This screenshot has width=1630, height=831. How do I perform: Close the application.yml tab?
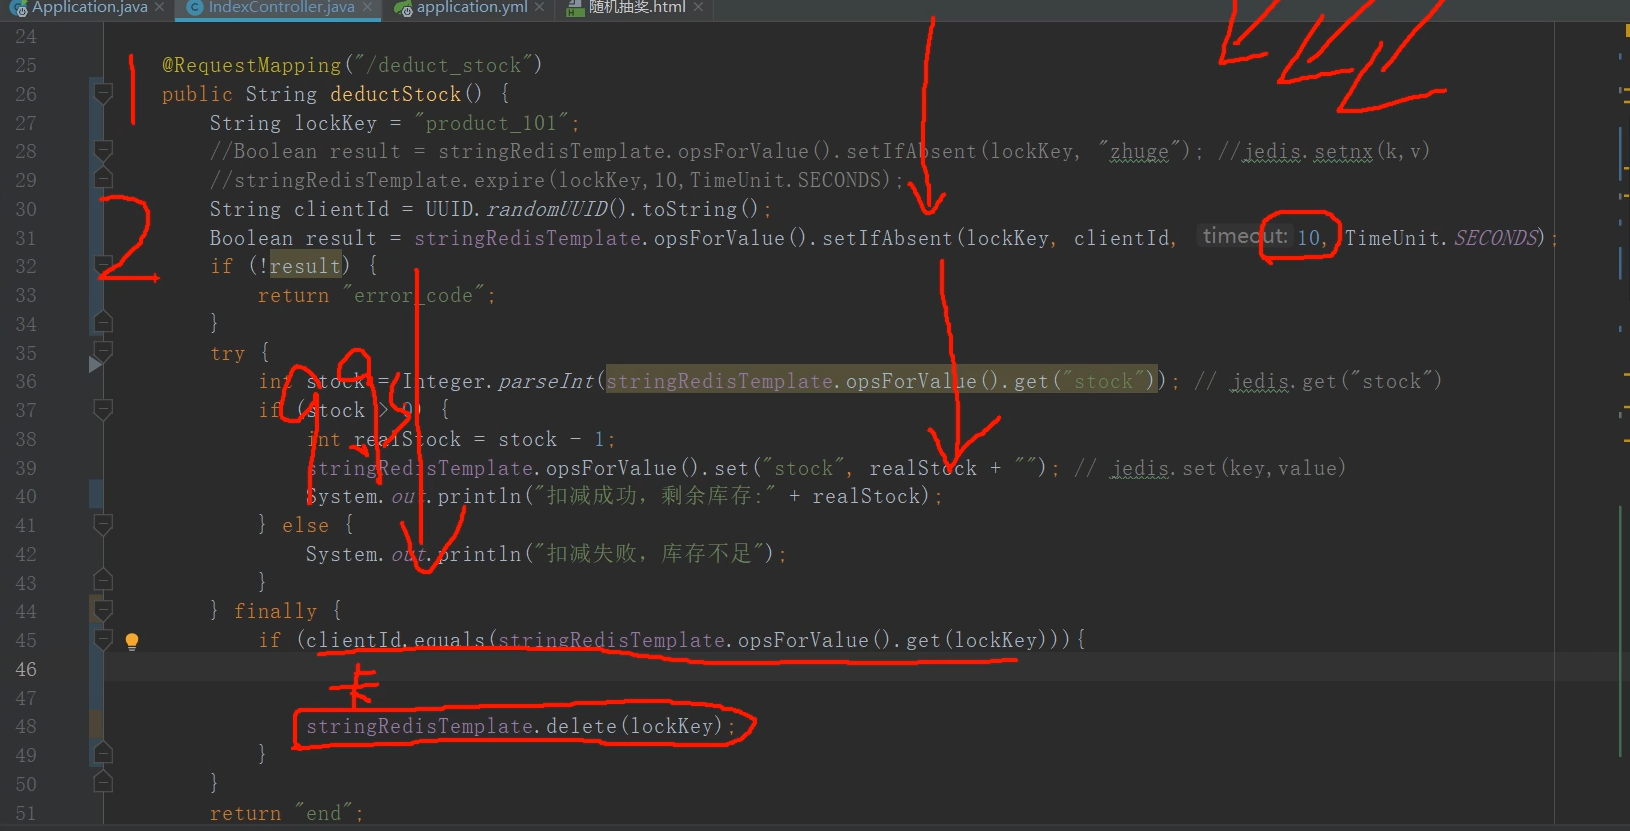(540, 7)
